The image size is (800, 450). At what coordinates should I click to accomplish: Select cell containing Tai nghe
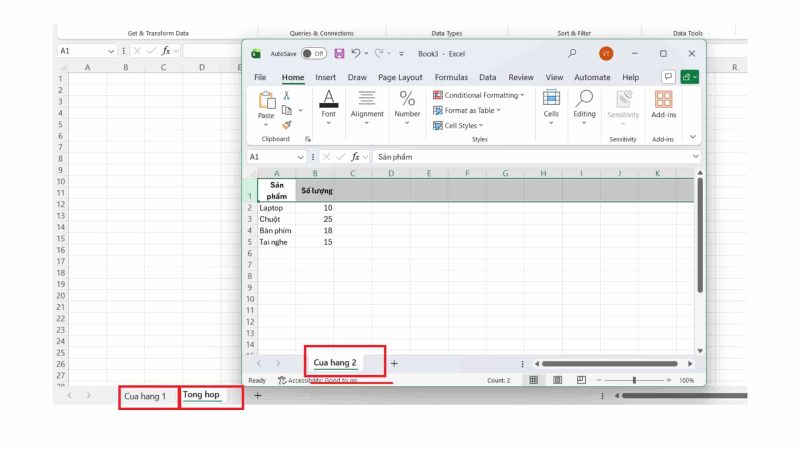point(277,242)
